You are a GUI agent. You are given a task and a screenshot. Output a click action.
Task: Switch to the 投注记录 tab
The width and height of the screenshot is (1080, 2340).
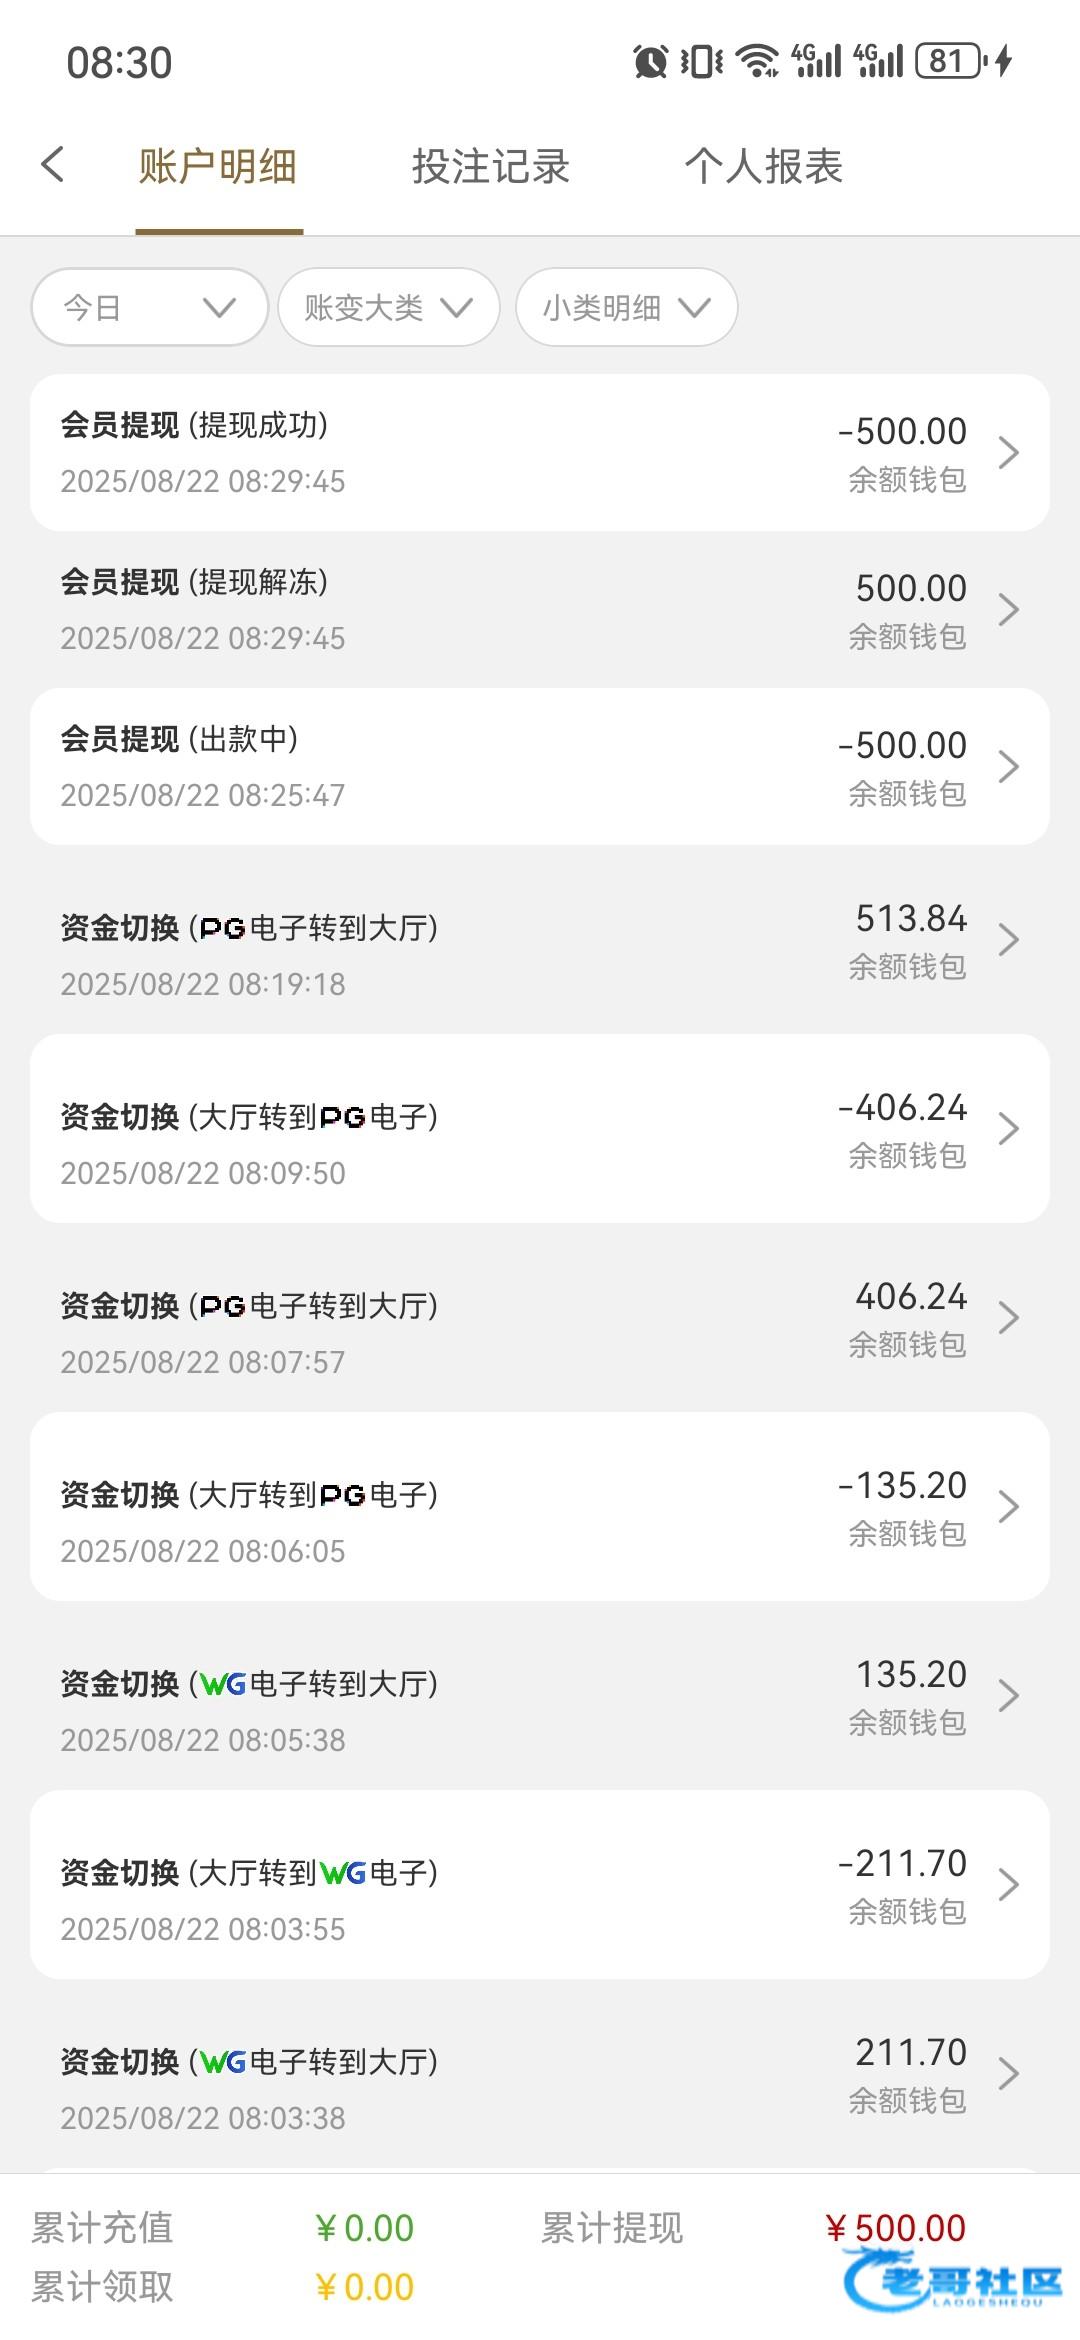click(490, 167)
